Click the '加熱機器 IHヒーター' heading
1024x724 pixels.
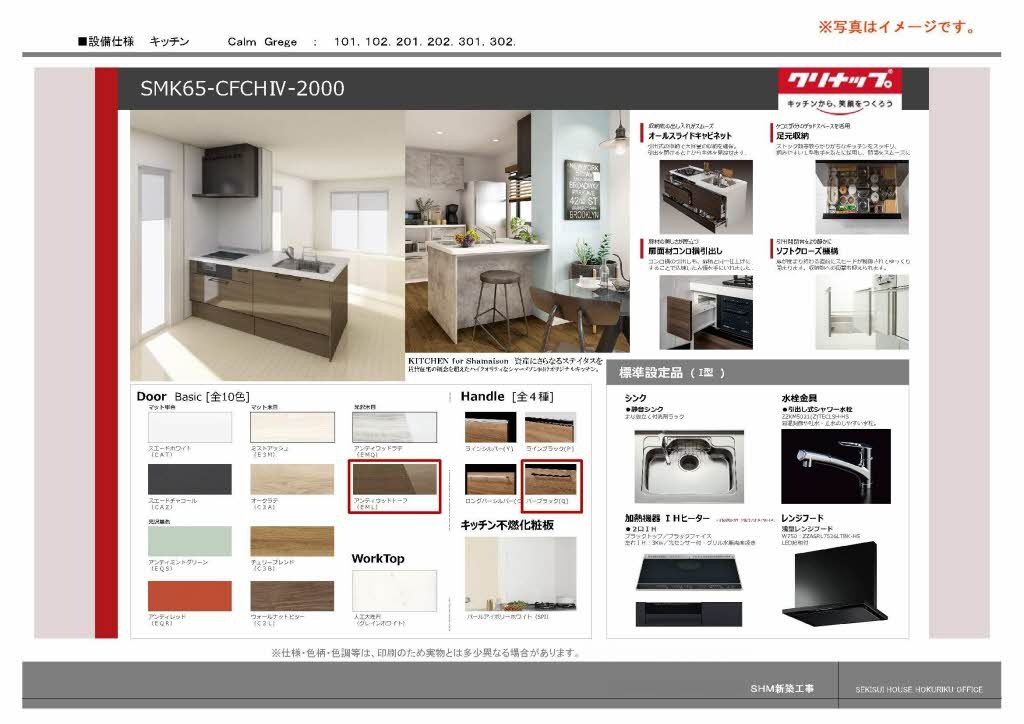(x=667, y=518)
